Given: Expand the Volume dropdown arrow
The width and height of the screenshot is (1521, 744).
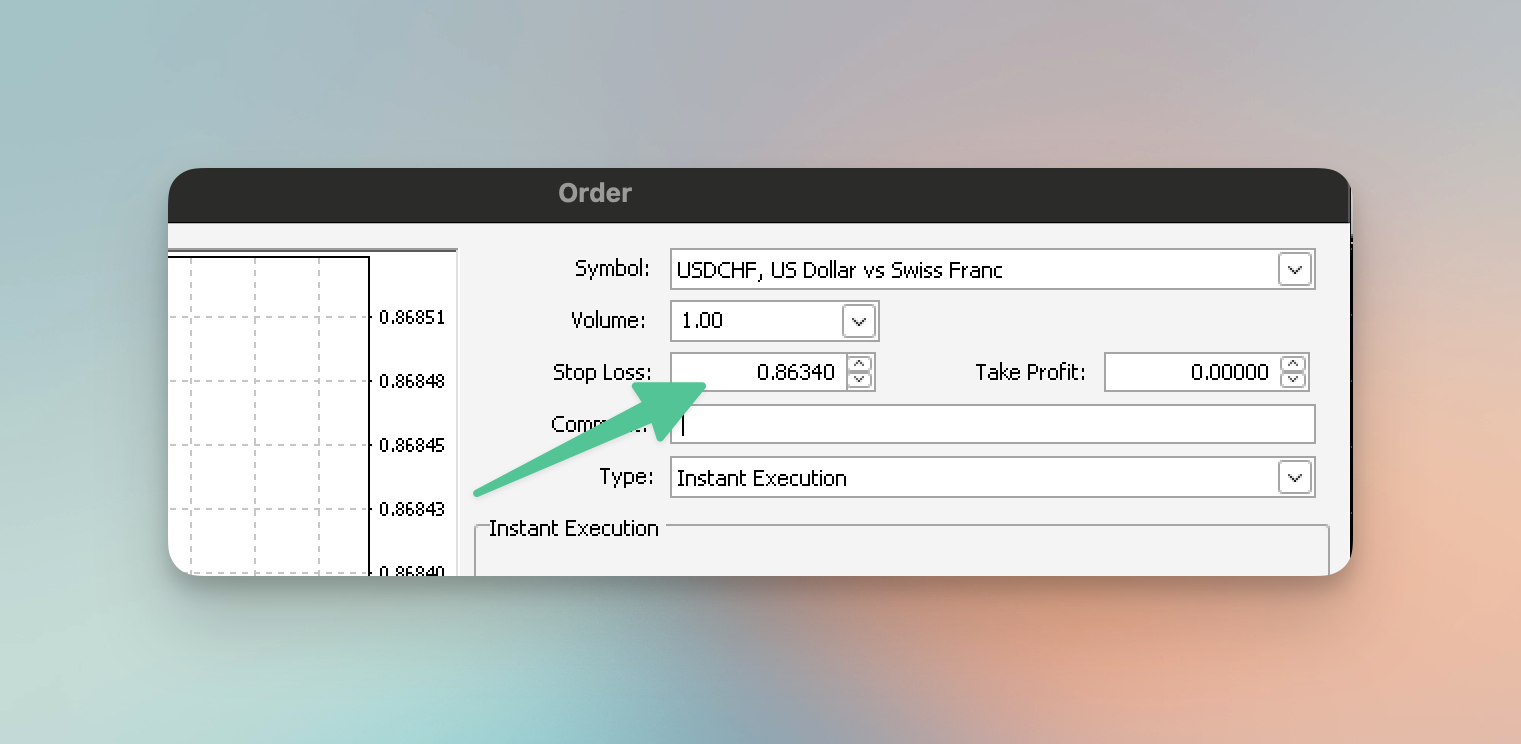Looking at the screenshot, I should coord(859,321).
